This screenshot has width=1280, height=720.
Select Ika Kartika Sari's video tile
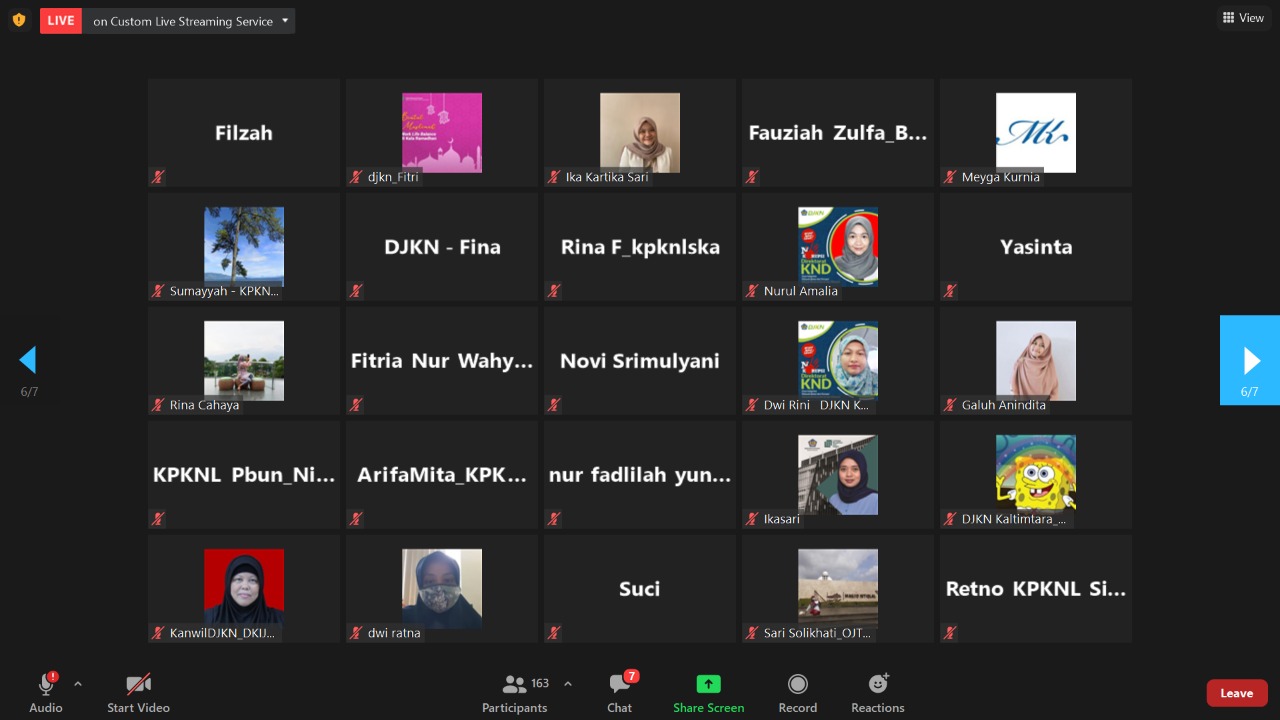click(640, 132)
